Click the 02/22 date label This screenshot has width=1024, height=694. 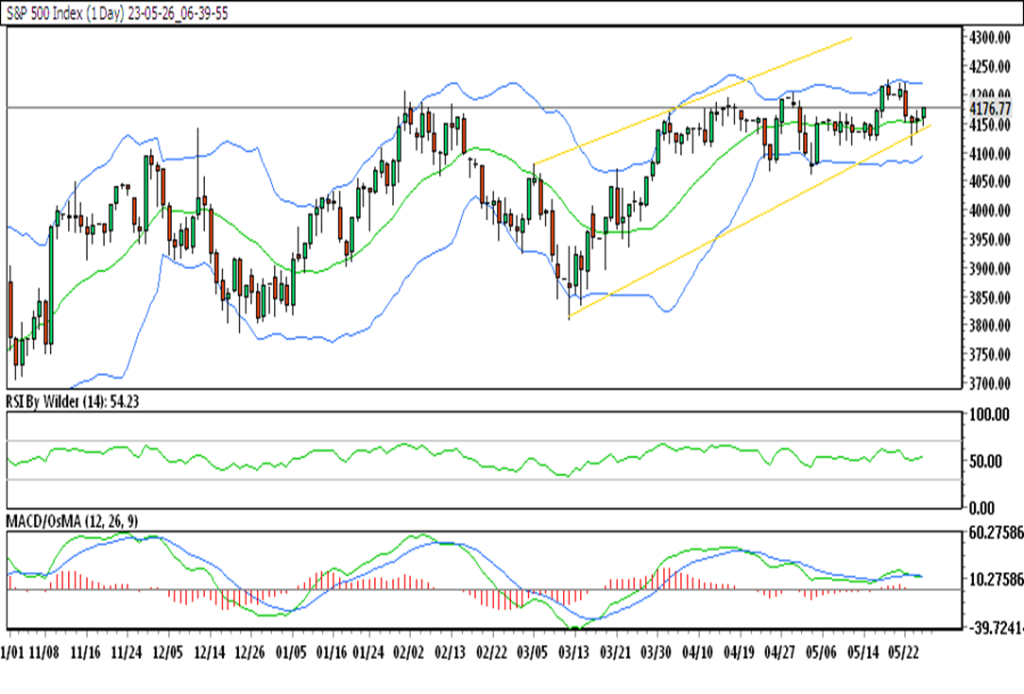[492, 652]
